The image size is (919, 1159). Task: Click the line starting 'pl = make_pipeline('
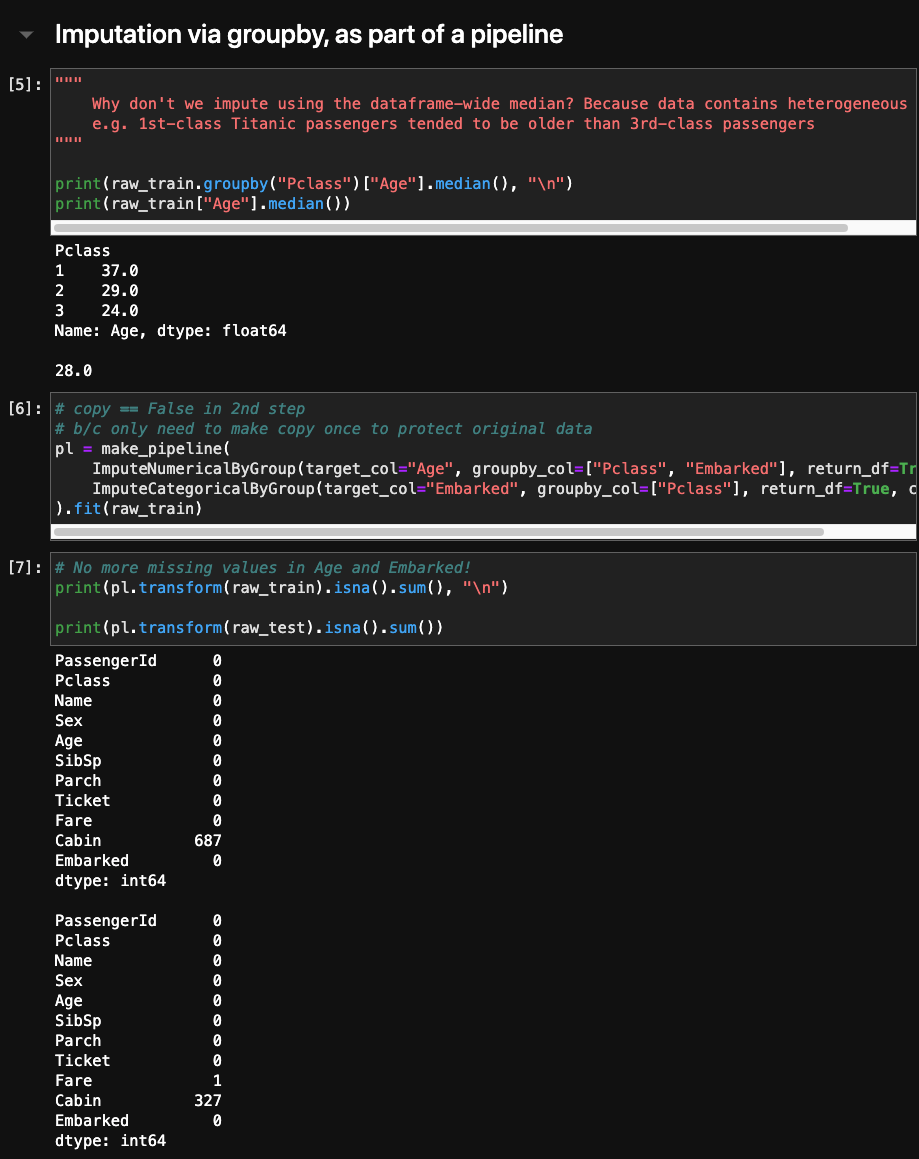pos(143,449)
